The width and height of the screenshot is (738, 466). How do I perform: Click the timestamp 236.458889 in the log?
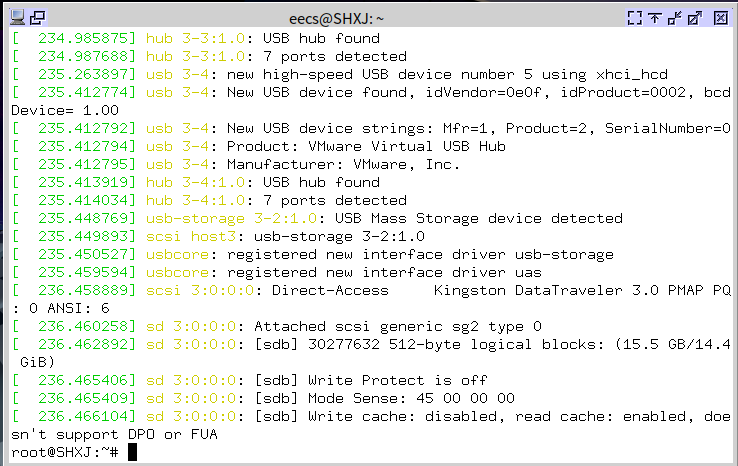click(x=84, y=291)
